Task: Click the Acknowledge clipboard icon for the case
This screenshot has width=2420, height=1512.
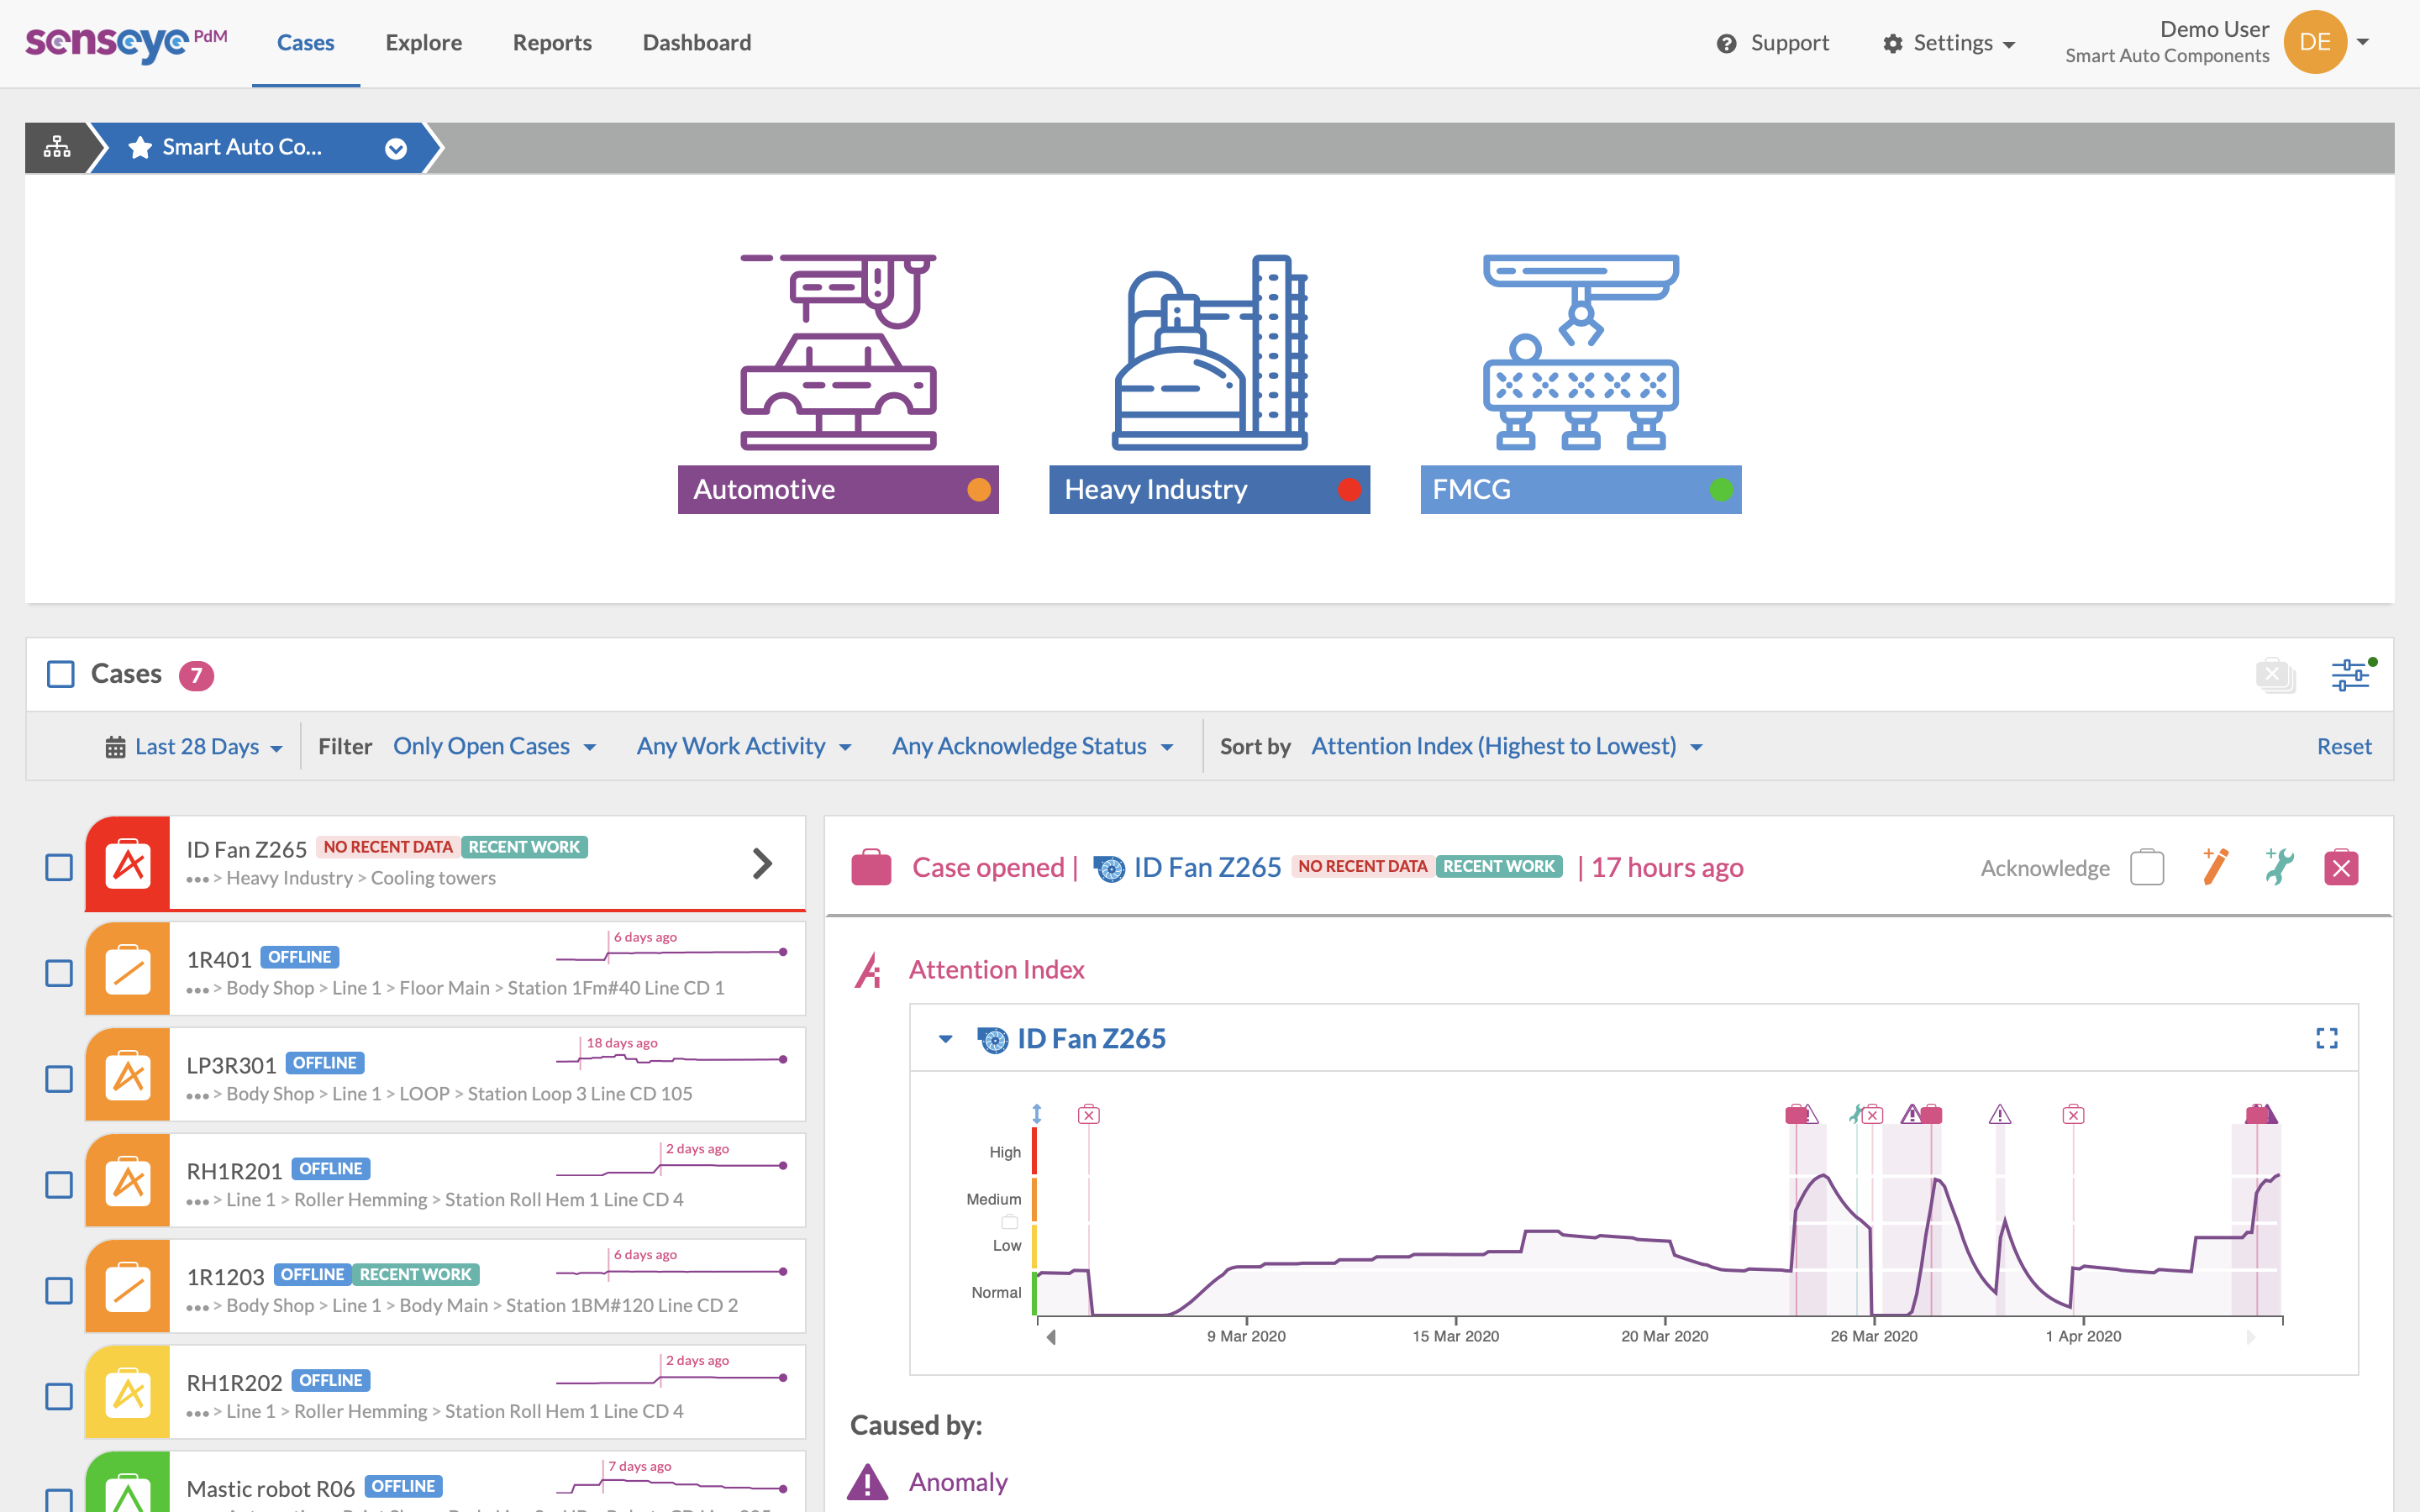Action: (x=2146, y=867)
